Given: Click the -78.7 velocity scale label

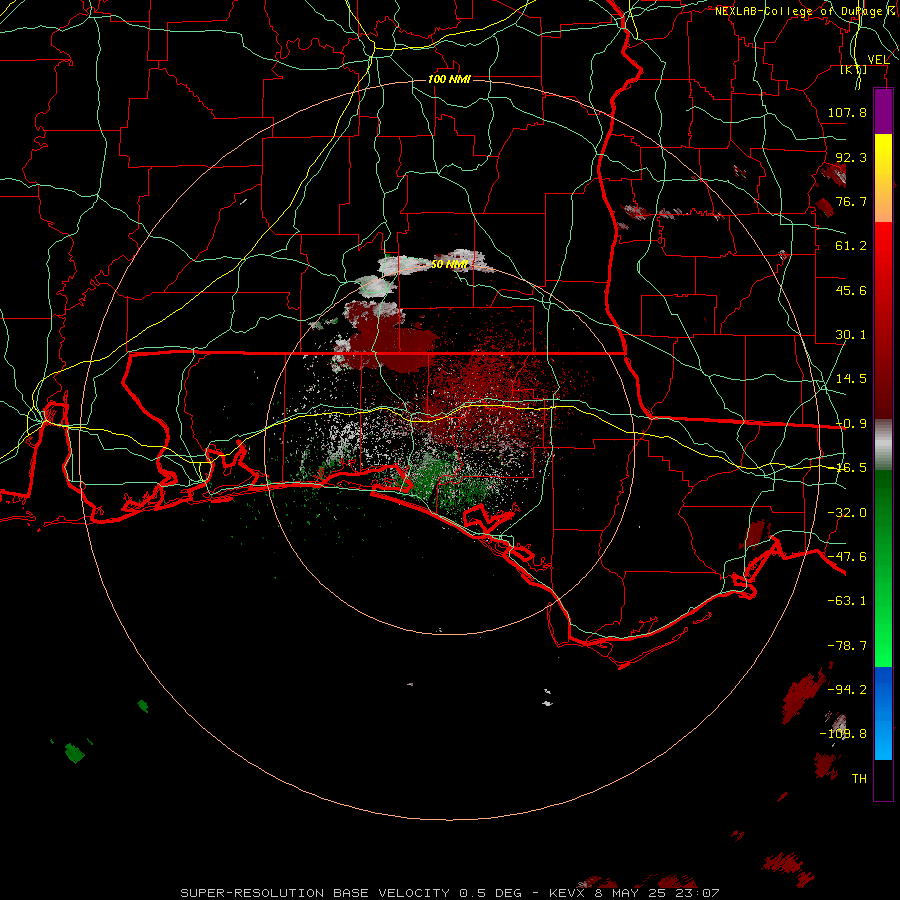Looking at the screenshot, I should (x=847, y=646).
